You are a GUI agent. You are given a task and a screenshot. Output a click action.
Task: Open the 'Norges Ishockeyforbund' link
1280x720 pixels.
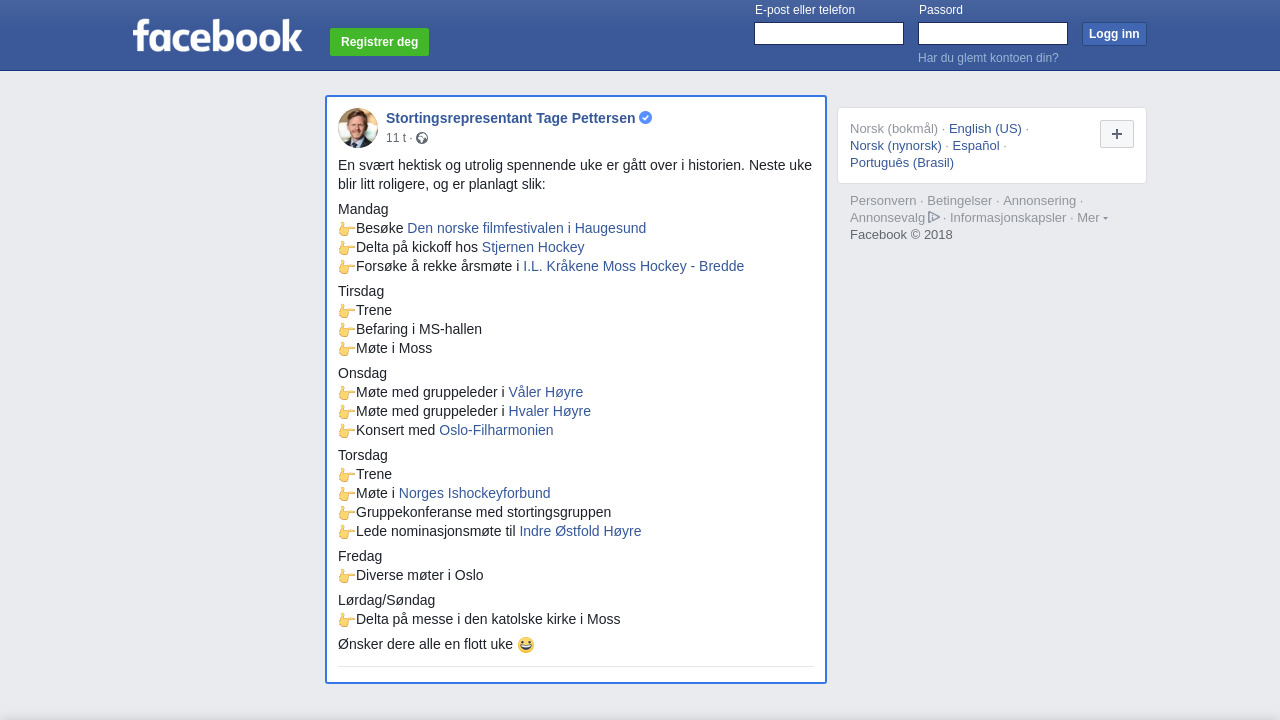(x=474, y=493)
